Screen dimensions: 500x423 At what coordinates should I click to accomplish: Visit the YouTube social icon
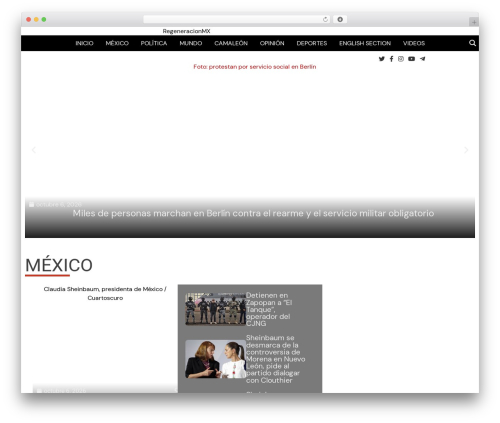point(412,59)
